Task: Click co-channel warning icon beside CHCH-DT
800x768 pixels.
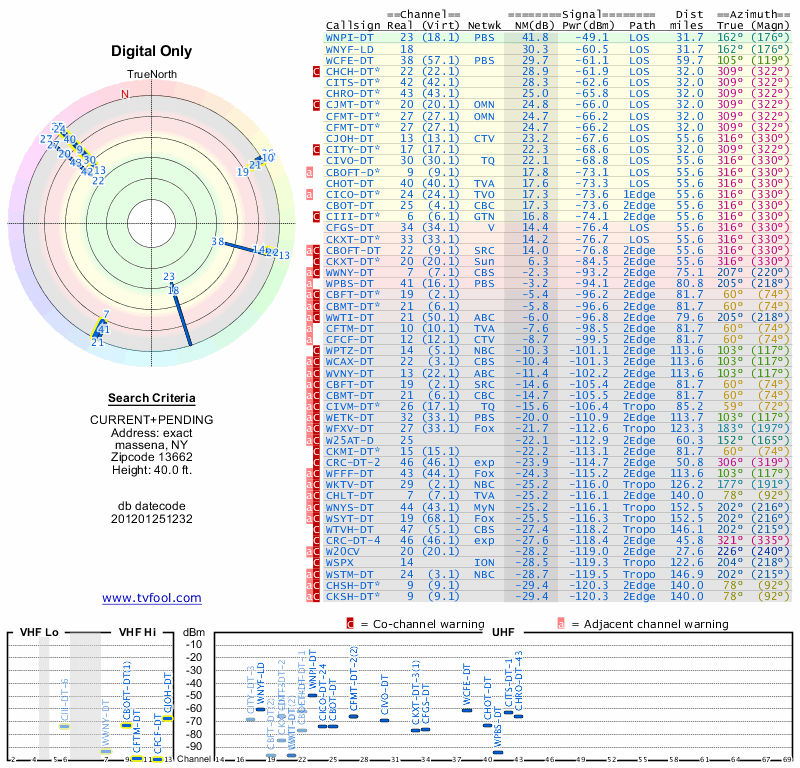Action: [x=317, y=72]
